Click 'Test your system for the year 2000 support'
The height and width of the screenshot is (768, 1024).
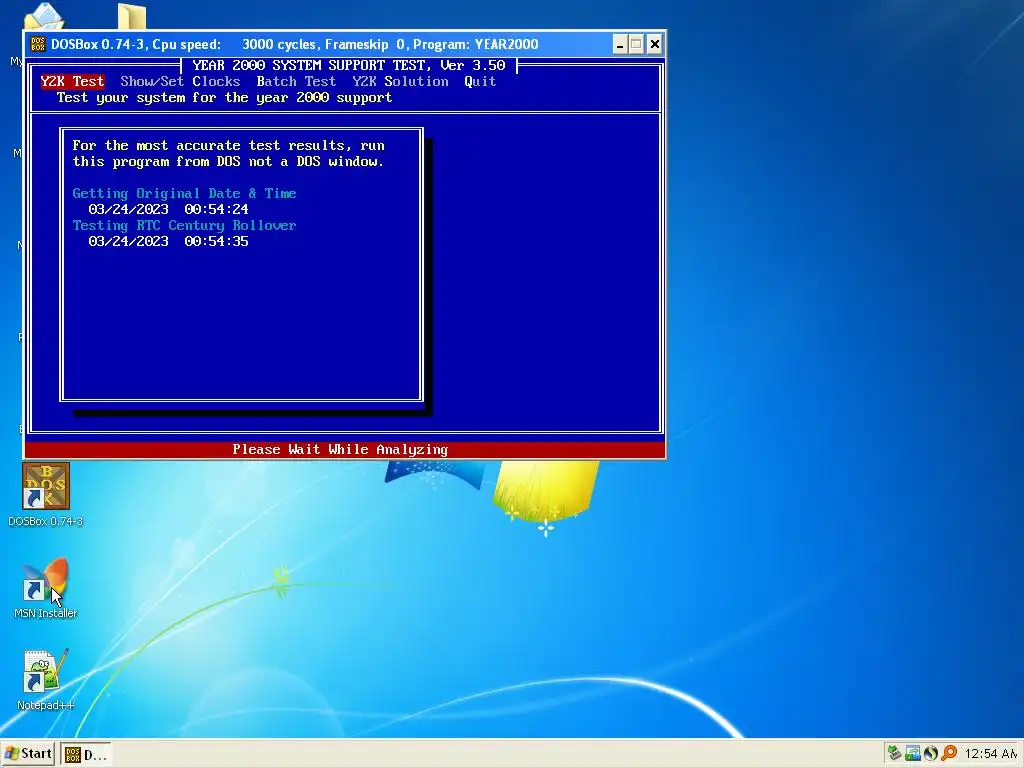tap(224, 98)
